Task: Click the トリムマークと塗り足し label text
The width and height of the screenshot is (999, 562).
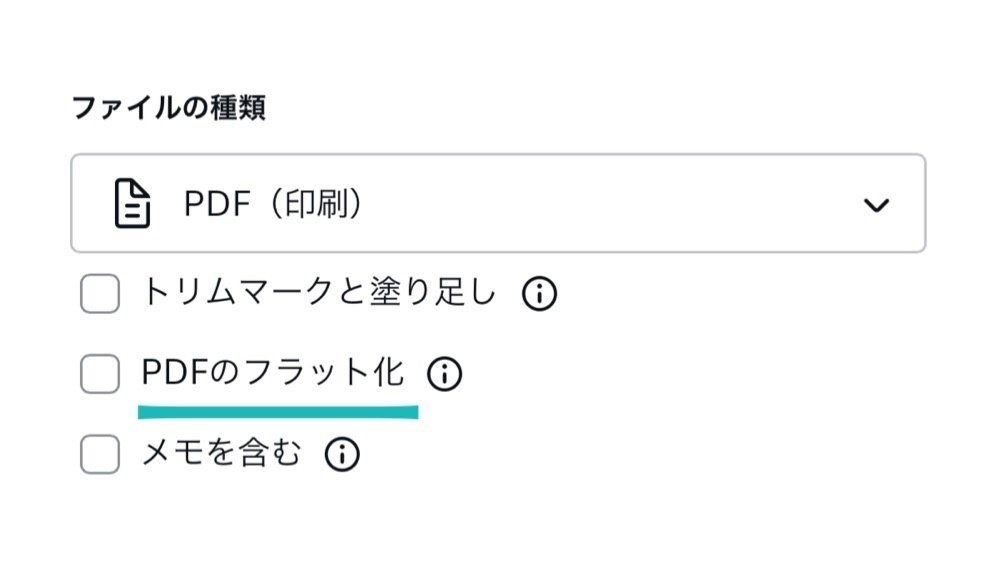Action: [x=318, y=293]
